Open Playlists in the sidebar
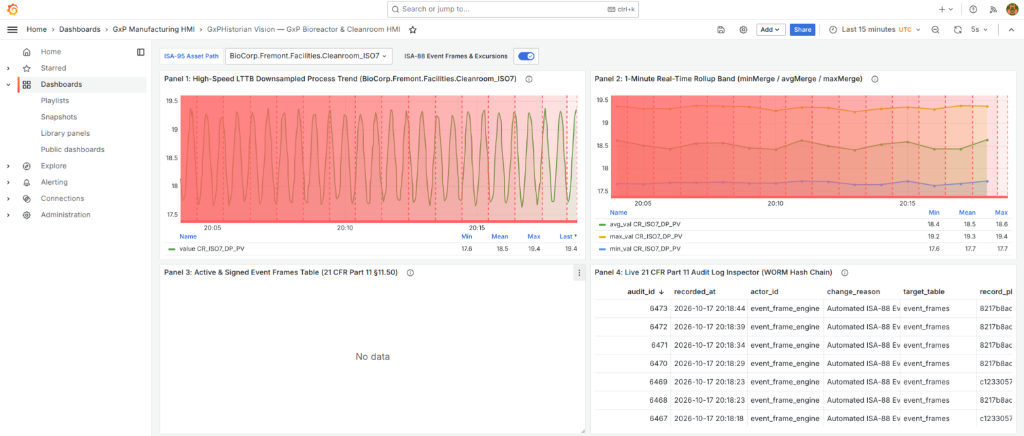The width and height of the screenshot is (1024, 436). pos(55,101)
